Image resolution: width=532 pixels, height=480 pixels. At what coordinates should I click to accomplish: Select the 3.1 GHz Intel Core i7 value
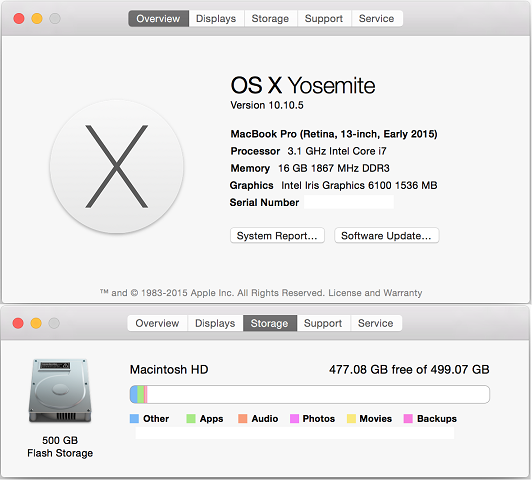(337, 151)
